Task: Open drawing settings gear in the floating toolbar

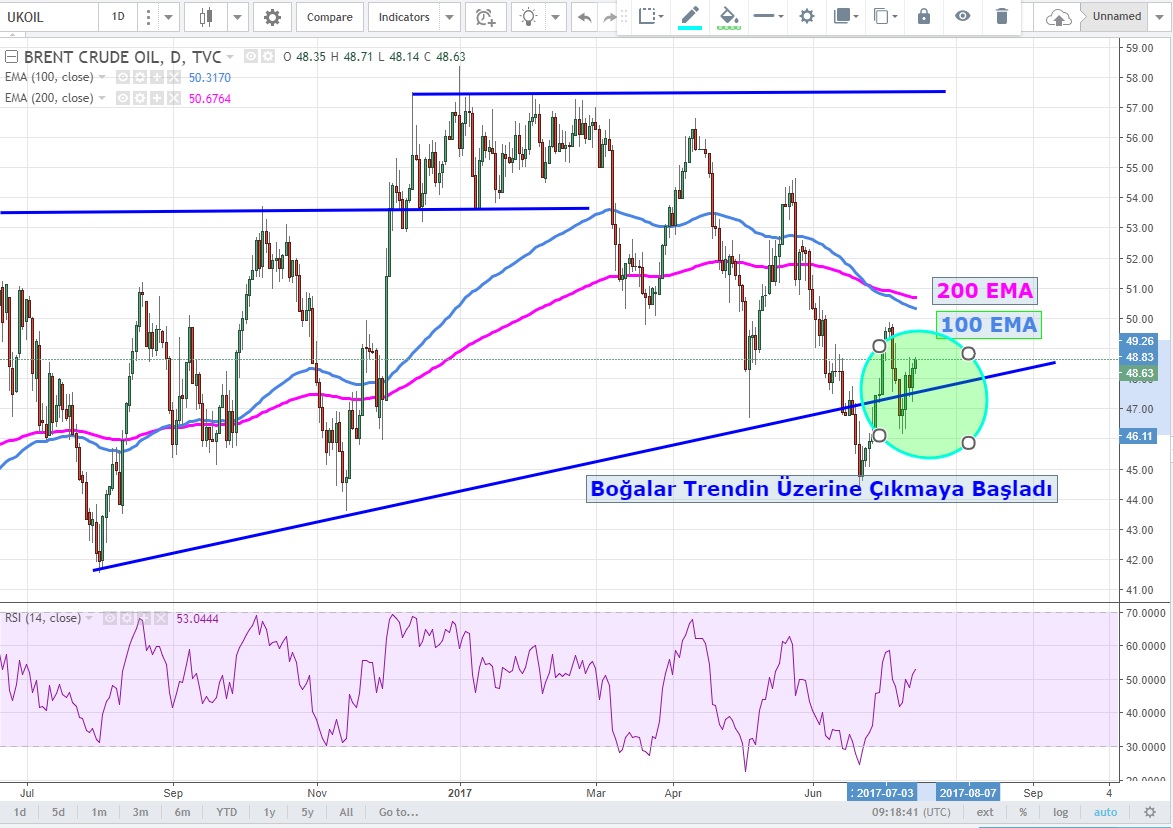Action: [x=806, y=16]
